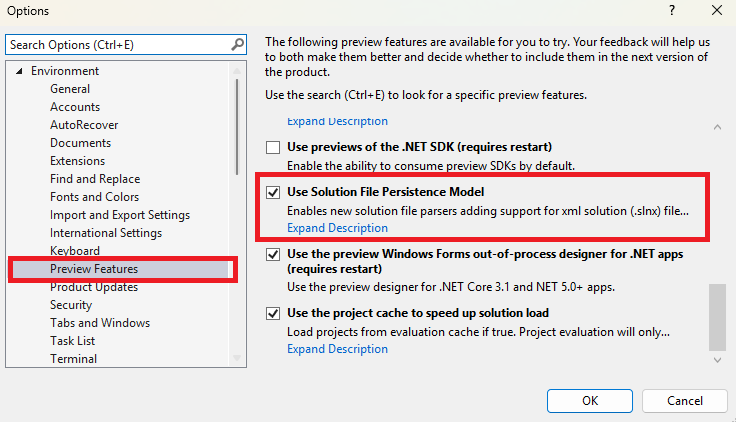Select Tabs and Windows settings
The height and width of the screenshot is (422, 736).
pyautogui.click(x=100, y=323)
